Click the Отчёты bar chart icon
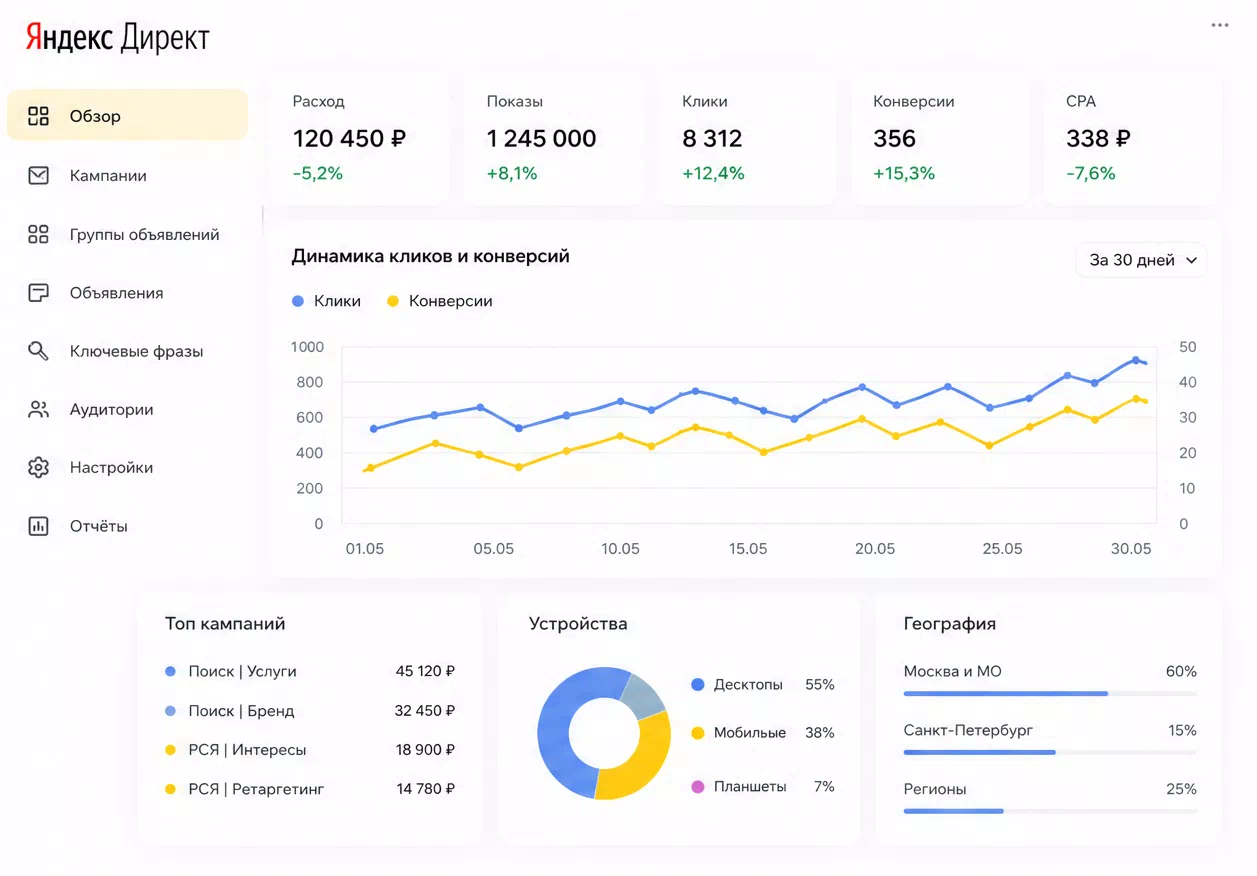The width and height of the screenshot is (1257, 876). click(38, 526)
